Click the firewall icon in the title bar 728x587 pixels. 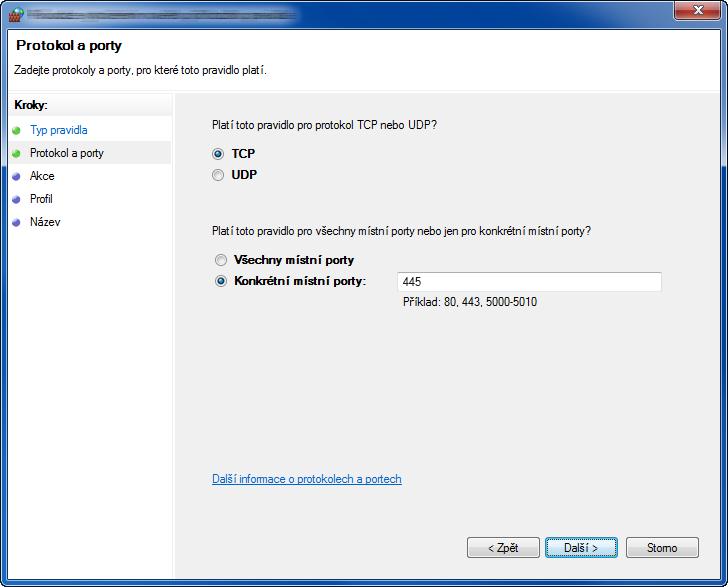15,14
